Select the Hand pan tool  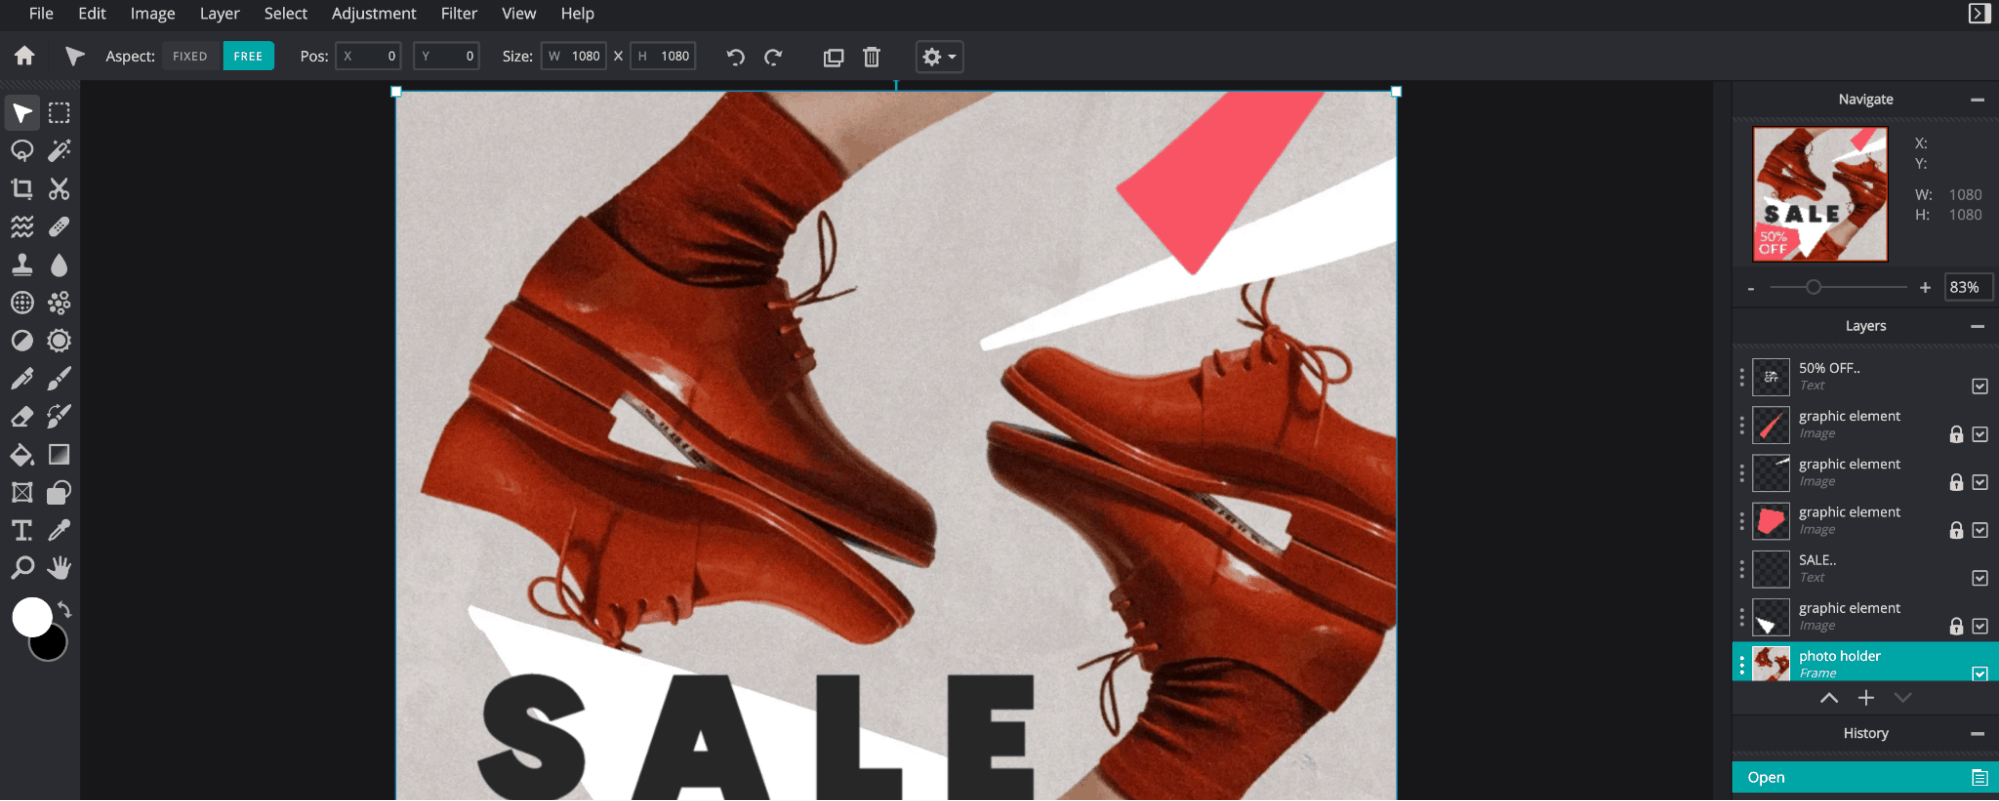pos(59,569)
